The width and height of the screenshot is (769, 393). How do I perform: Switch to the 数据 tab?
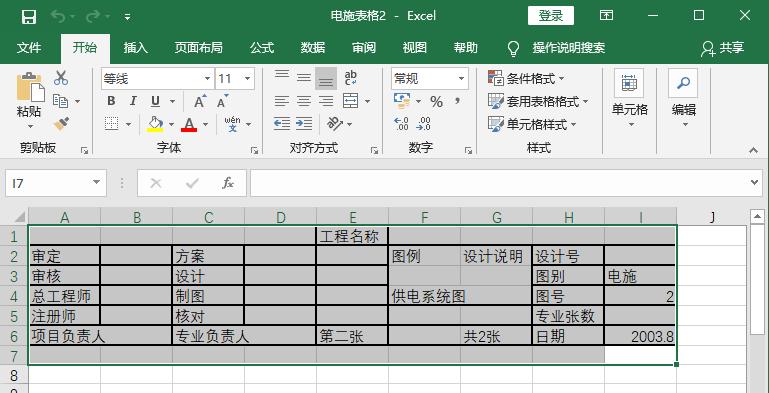313,48
